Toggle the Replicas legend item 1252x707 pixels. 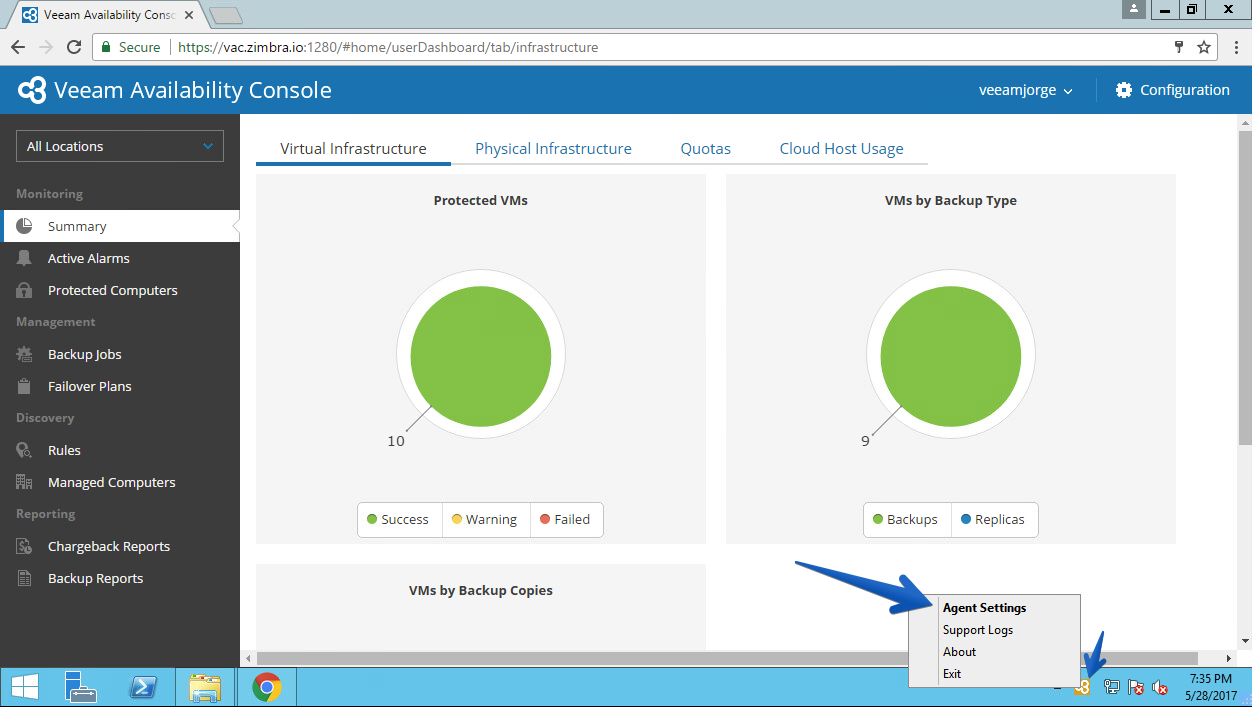993,520
